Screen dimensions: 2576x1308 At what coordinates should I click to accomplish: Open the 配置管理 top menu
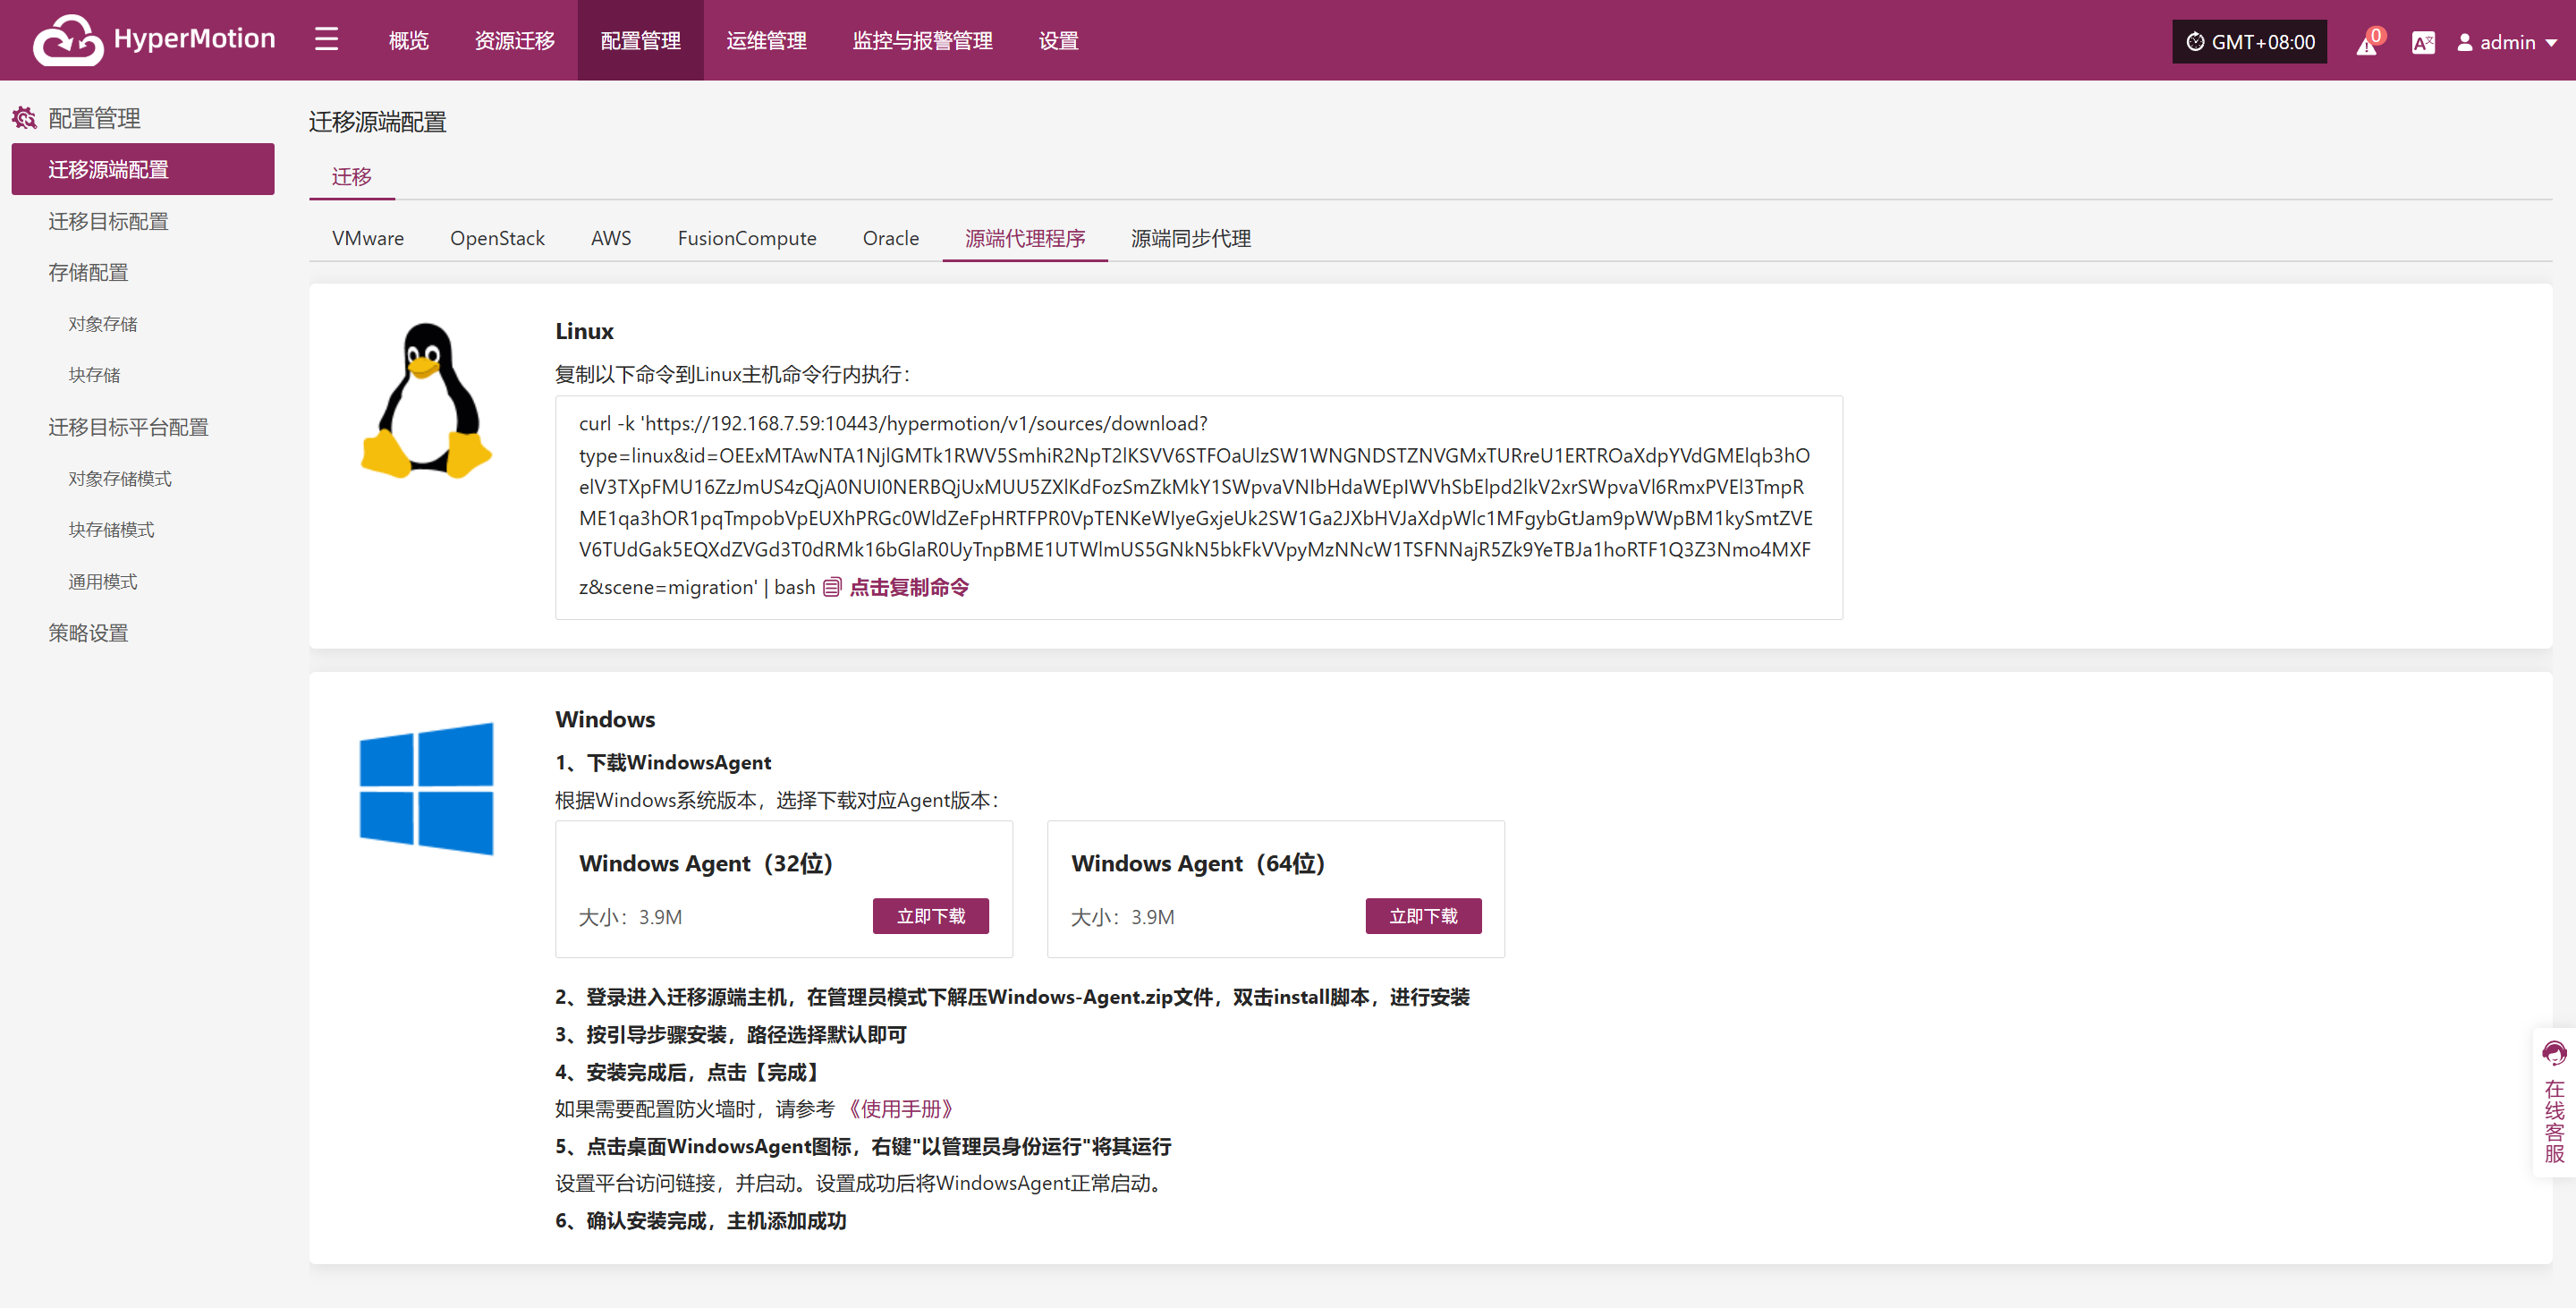click(640, 40)
